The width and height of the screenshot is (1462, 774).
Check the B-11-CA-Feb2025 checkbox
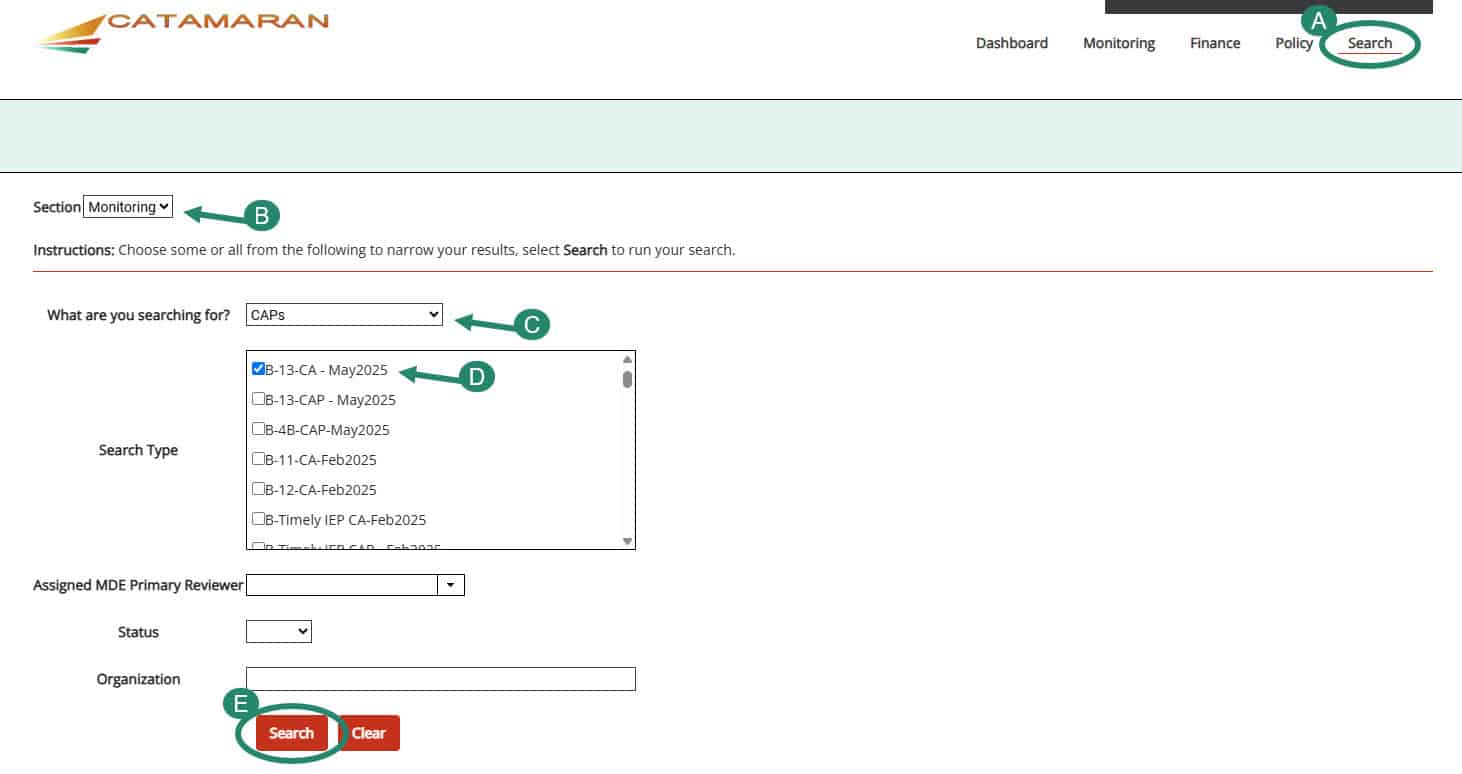point(259,459)
